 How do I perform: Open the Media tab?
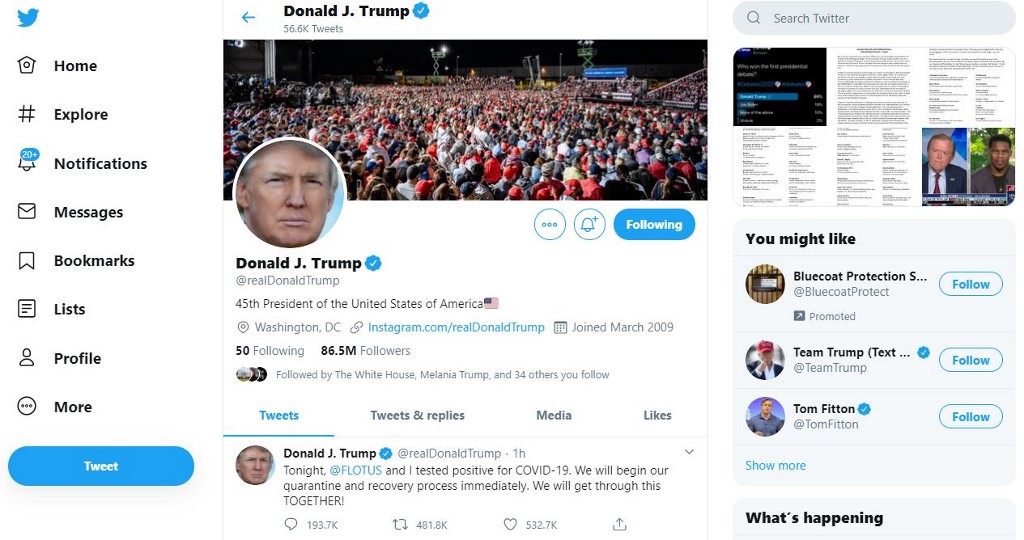[554, 415]
